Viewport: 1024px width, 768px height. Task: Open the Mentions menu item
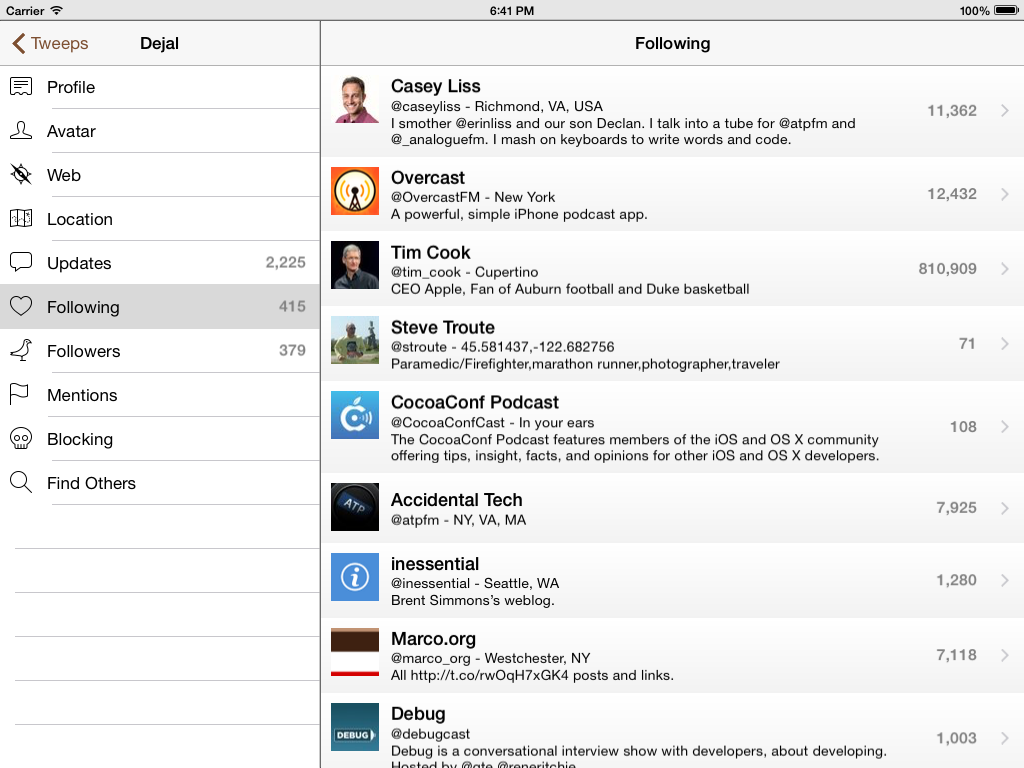click(160, 394)
